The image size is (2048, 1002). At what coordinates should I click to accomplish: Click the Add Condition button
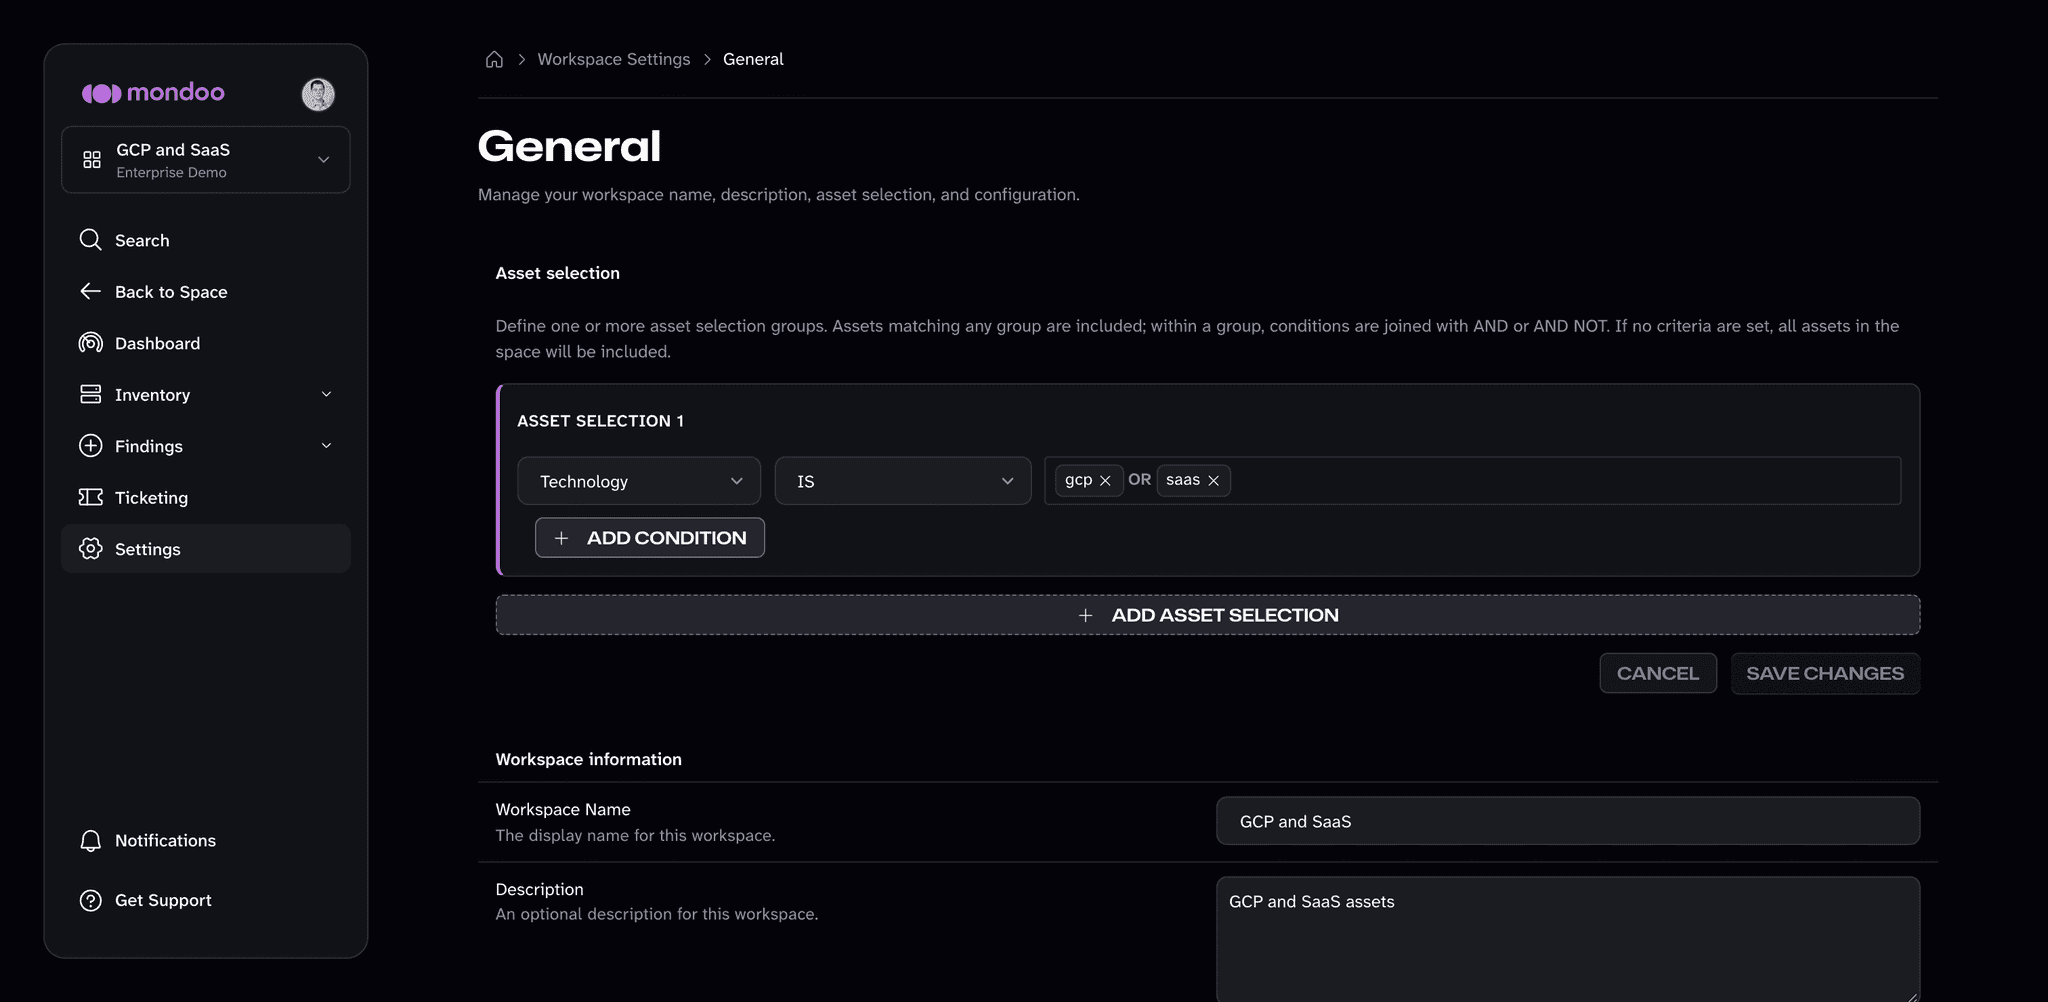tap(650, 538)
